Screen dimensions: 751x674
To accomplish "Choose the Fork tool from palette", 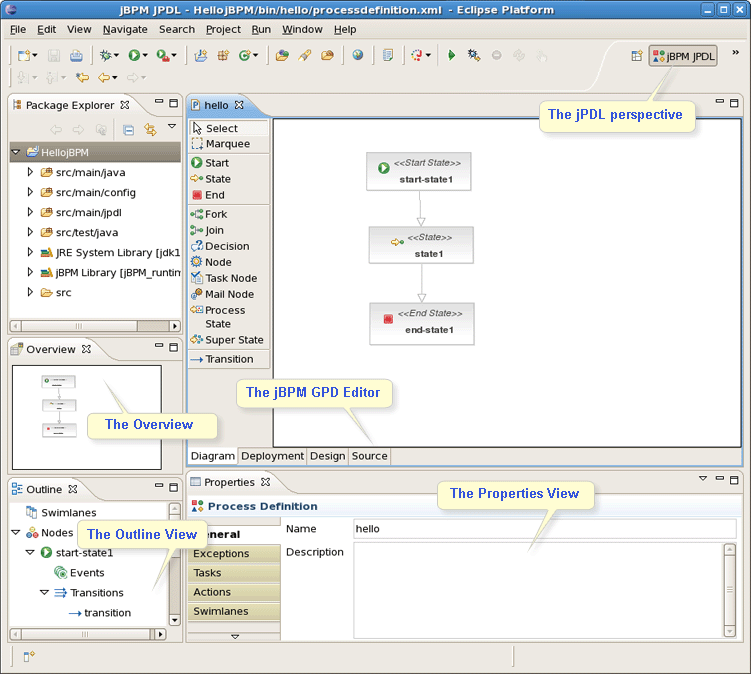I will (215, 214).
